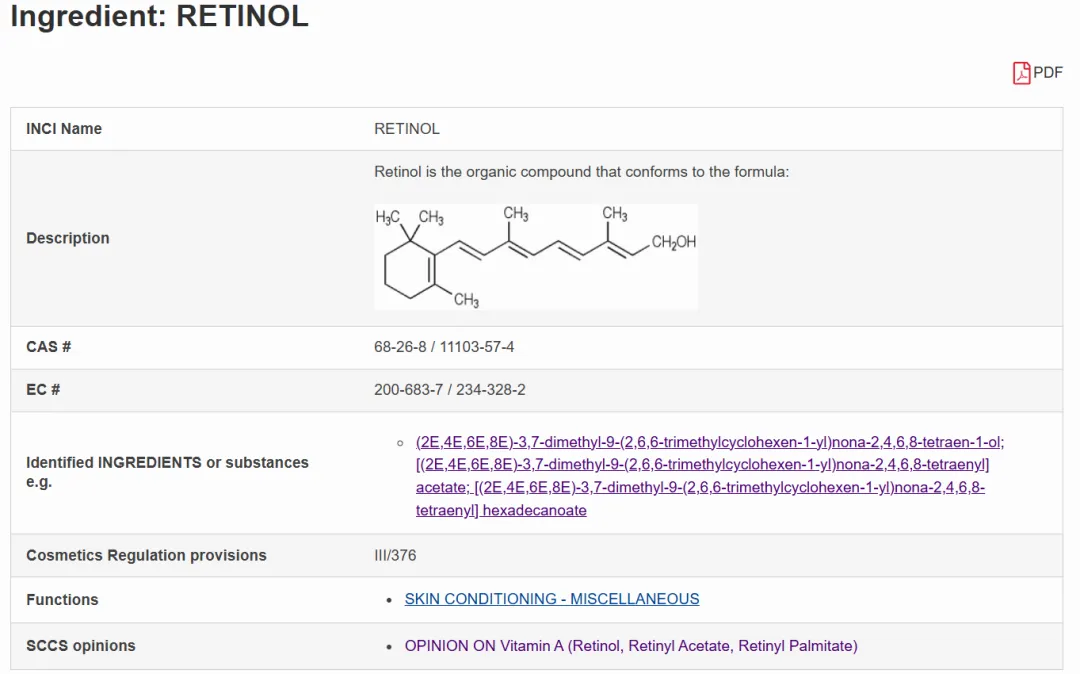Click the Functions row label
Viewport: 1080px width, 674px height.
click(x=62, y=600)
